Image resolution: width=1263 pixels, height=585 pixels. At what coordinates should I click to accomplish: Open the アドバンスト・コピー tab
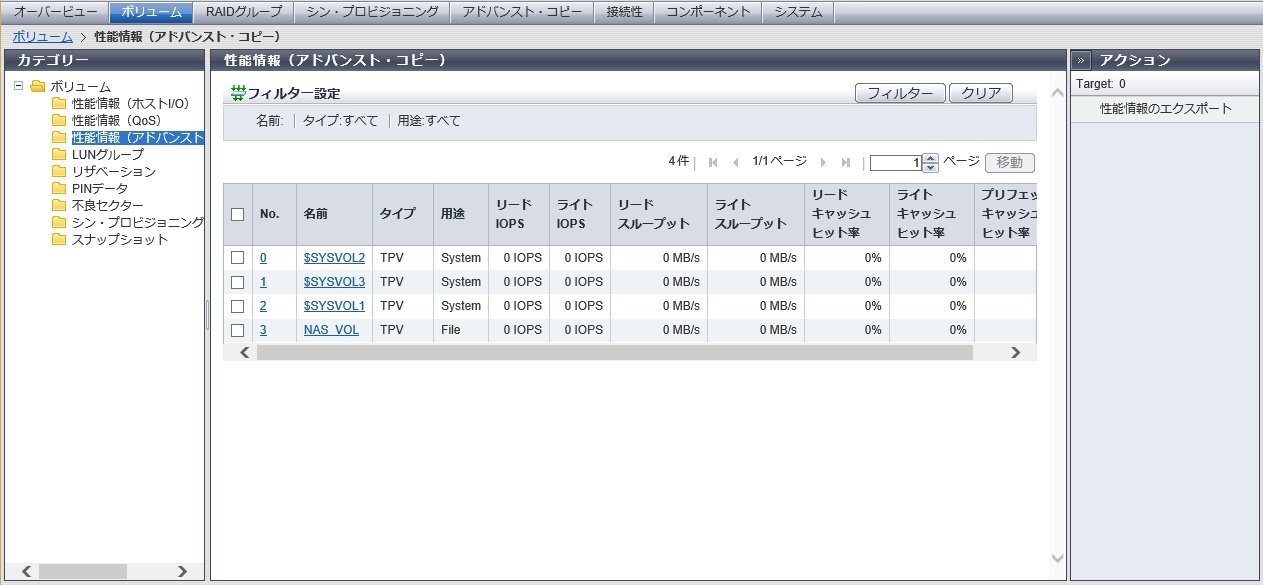coord(521,12)
